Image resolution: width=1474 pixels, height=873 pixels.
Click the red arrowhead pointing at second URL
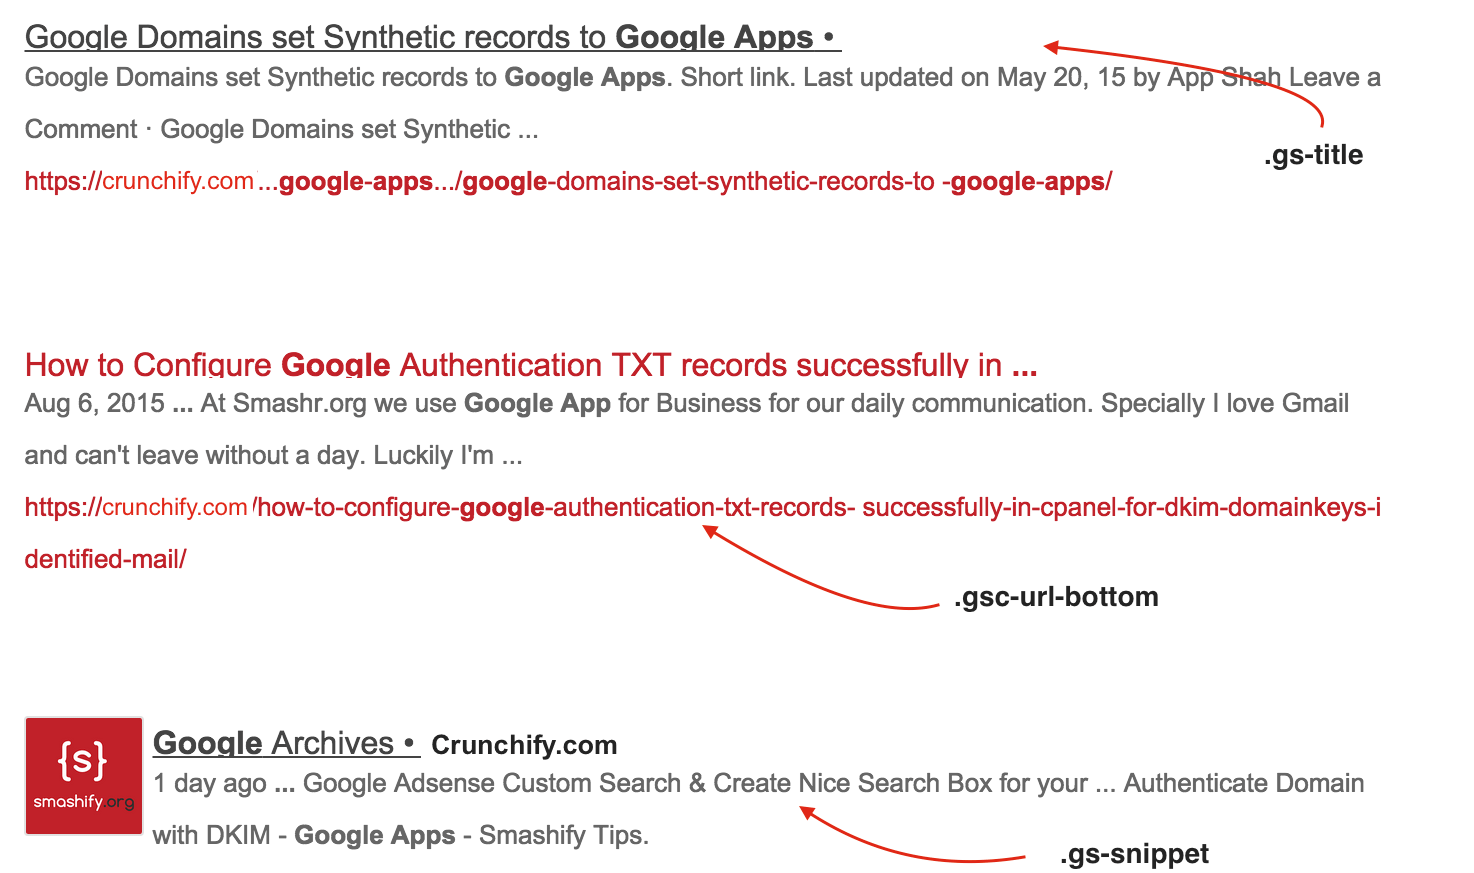pyautogui.click(x=711, y=532)
